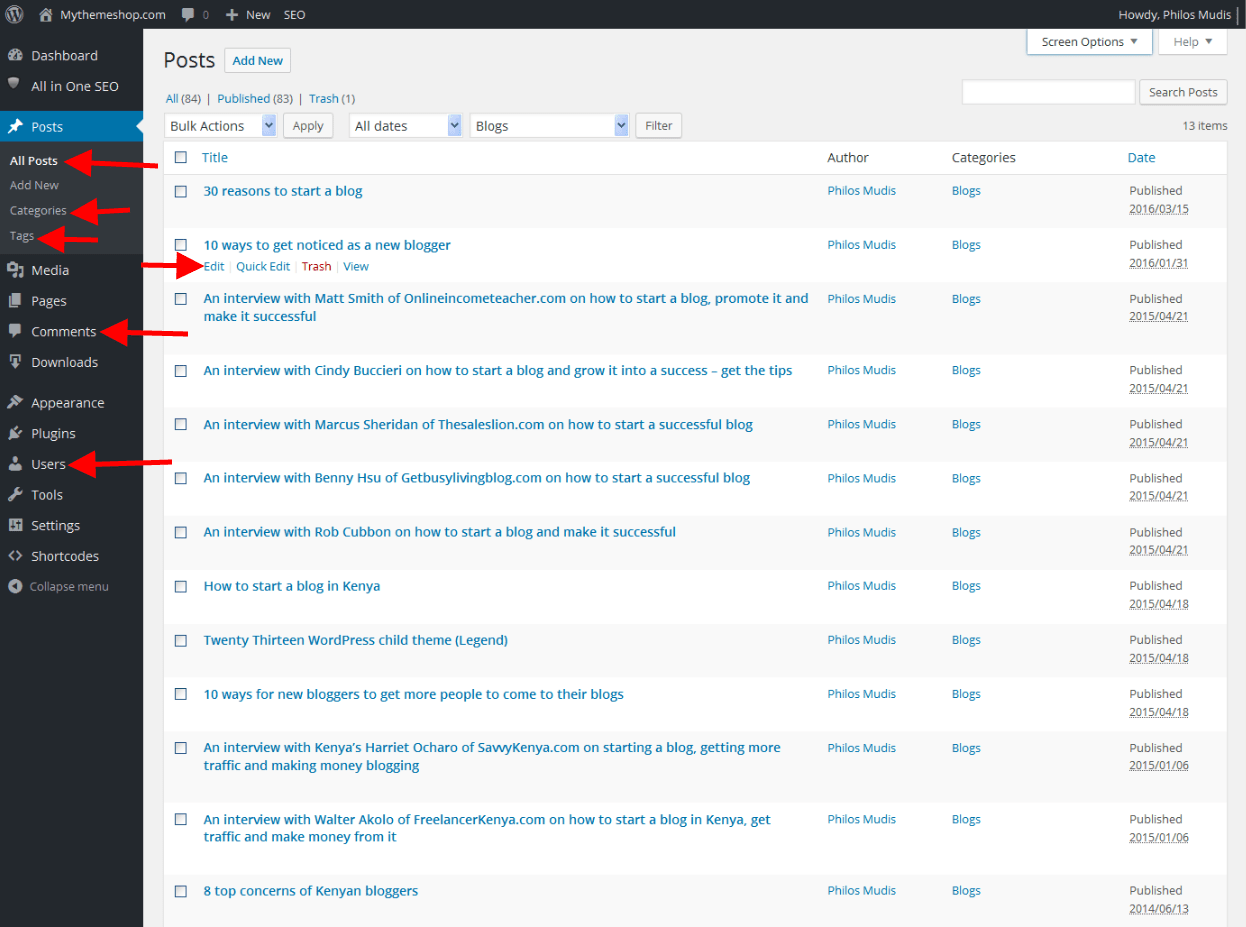Image resolution: width=1246 pixels, height=927 pixels.
Task: Open the Add New submenu item
Action: 34,185
